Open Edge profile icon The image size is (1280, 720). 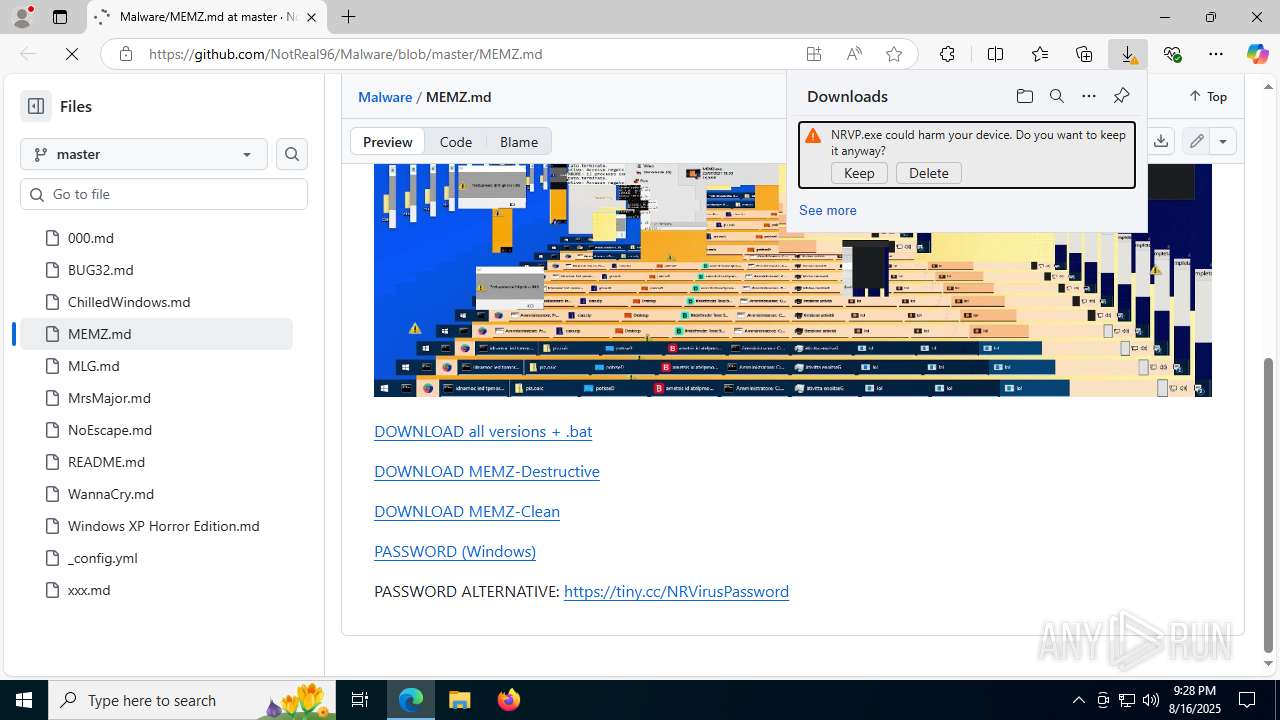tap(22, 17)
